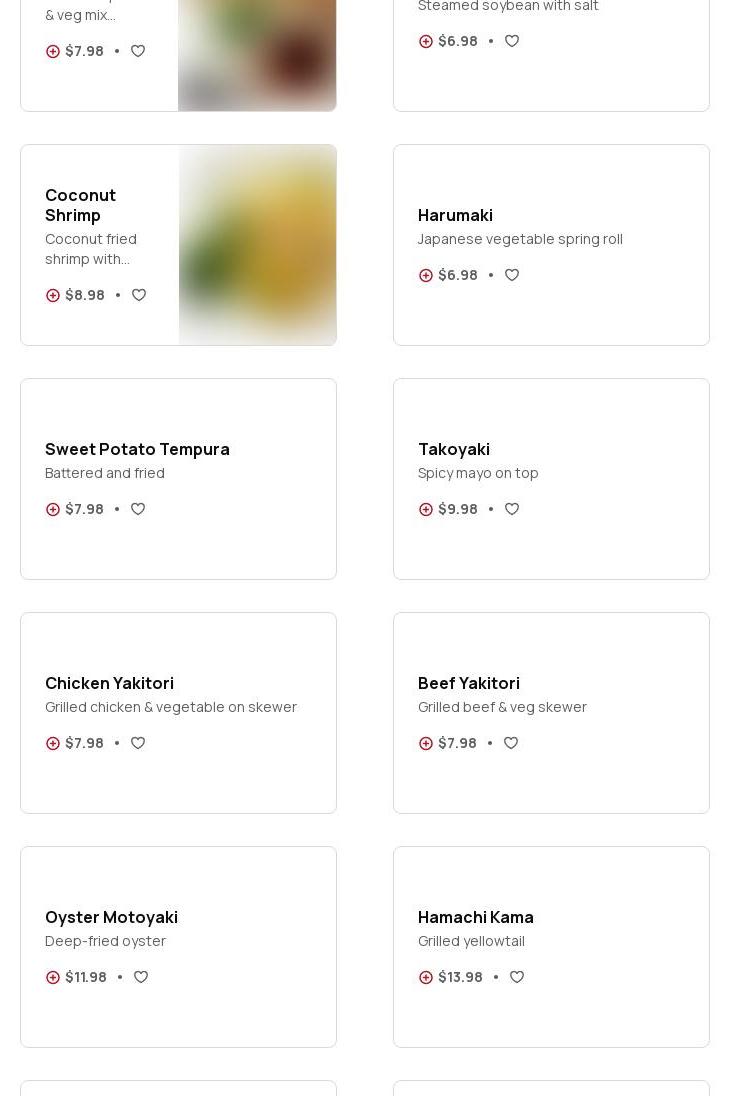Open the Chicken Yakitori item title
The image size is (750, 1096).
point(109,683)
